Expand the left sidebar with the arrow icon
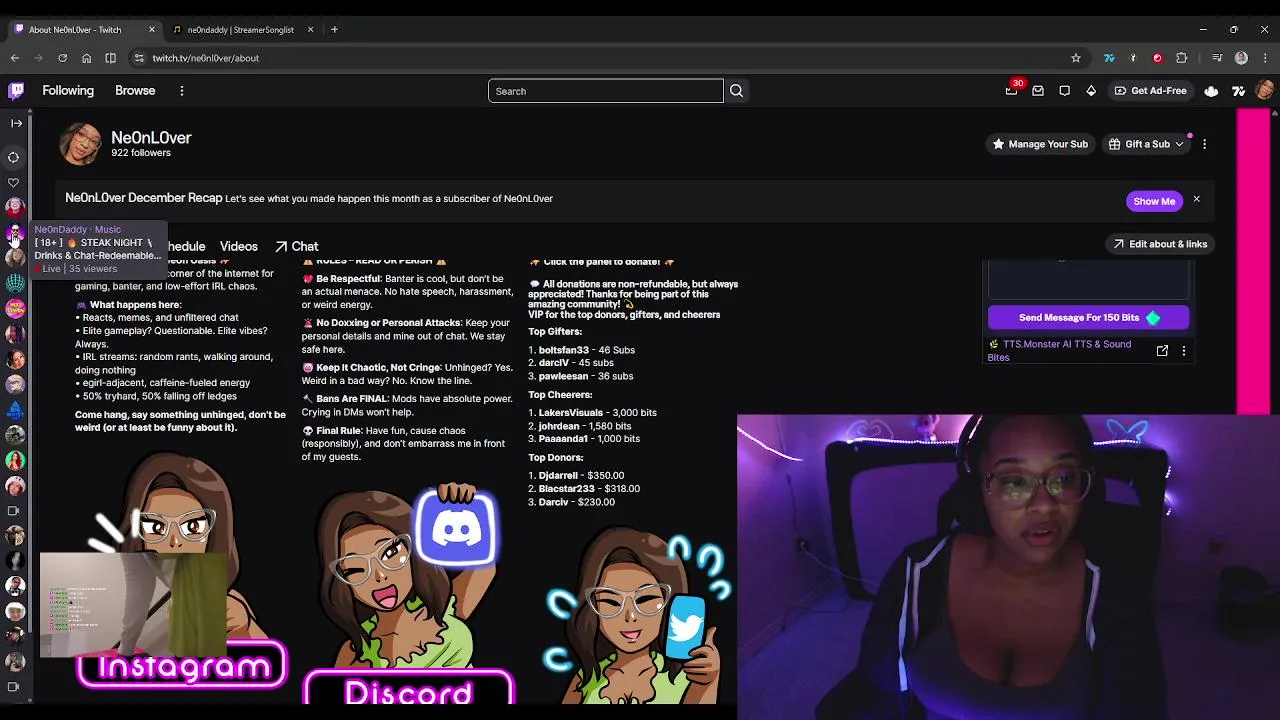Image resolution: width=1280 pixels, height=720 pixels. [16, 123]
